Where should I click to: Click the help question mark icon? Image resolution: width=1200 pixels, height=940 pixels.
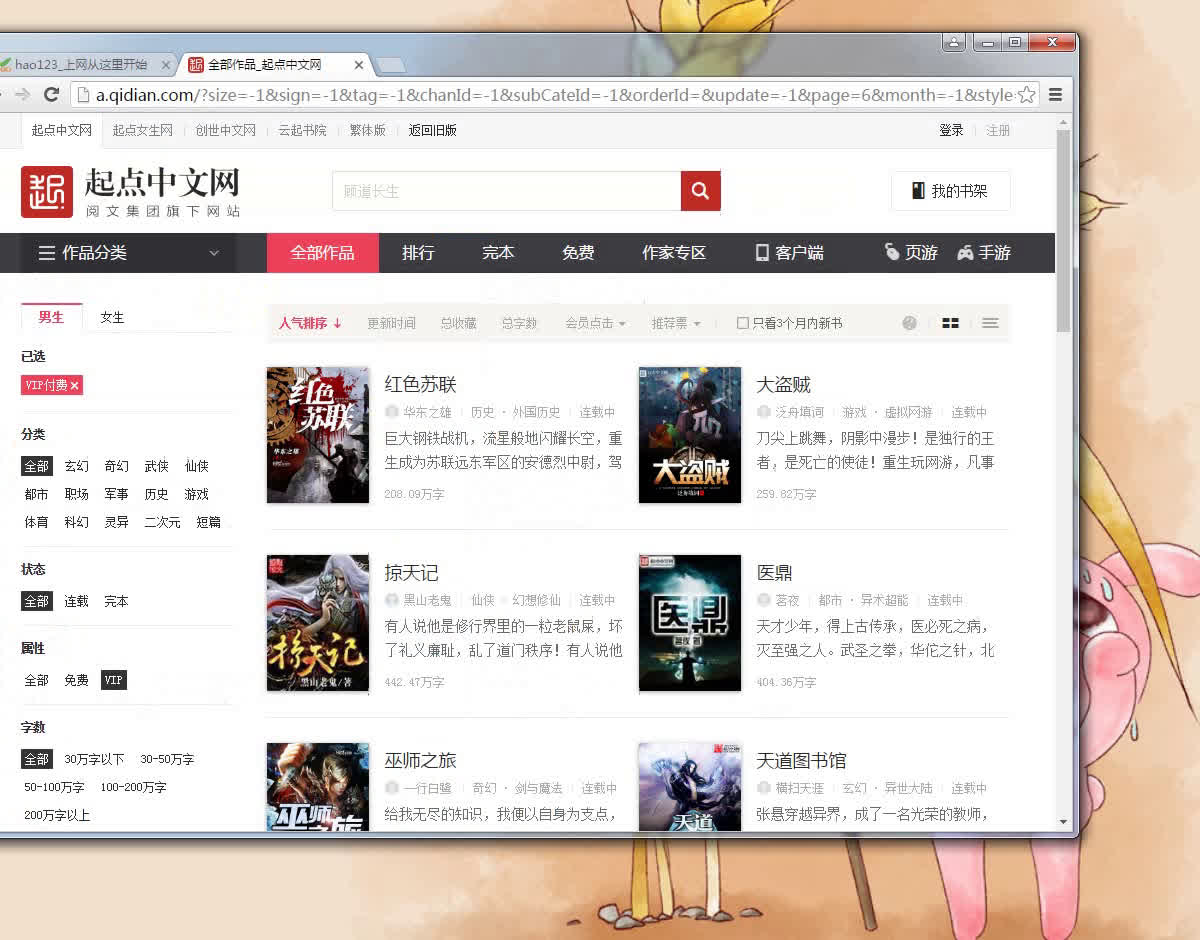(908, 322)
